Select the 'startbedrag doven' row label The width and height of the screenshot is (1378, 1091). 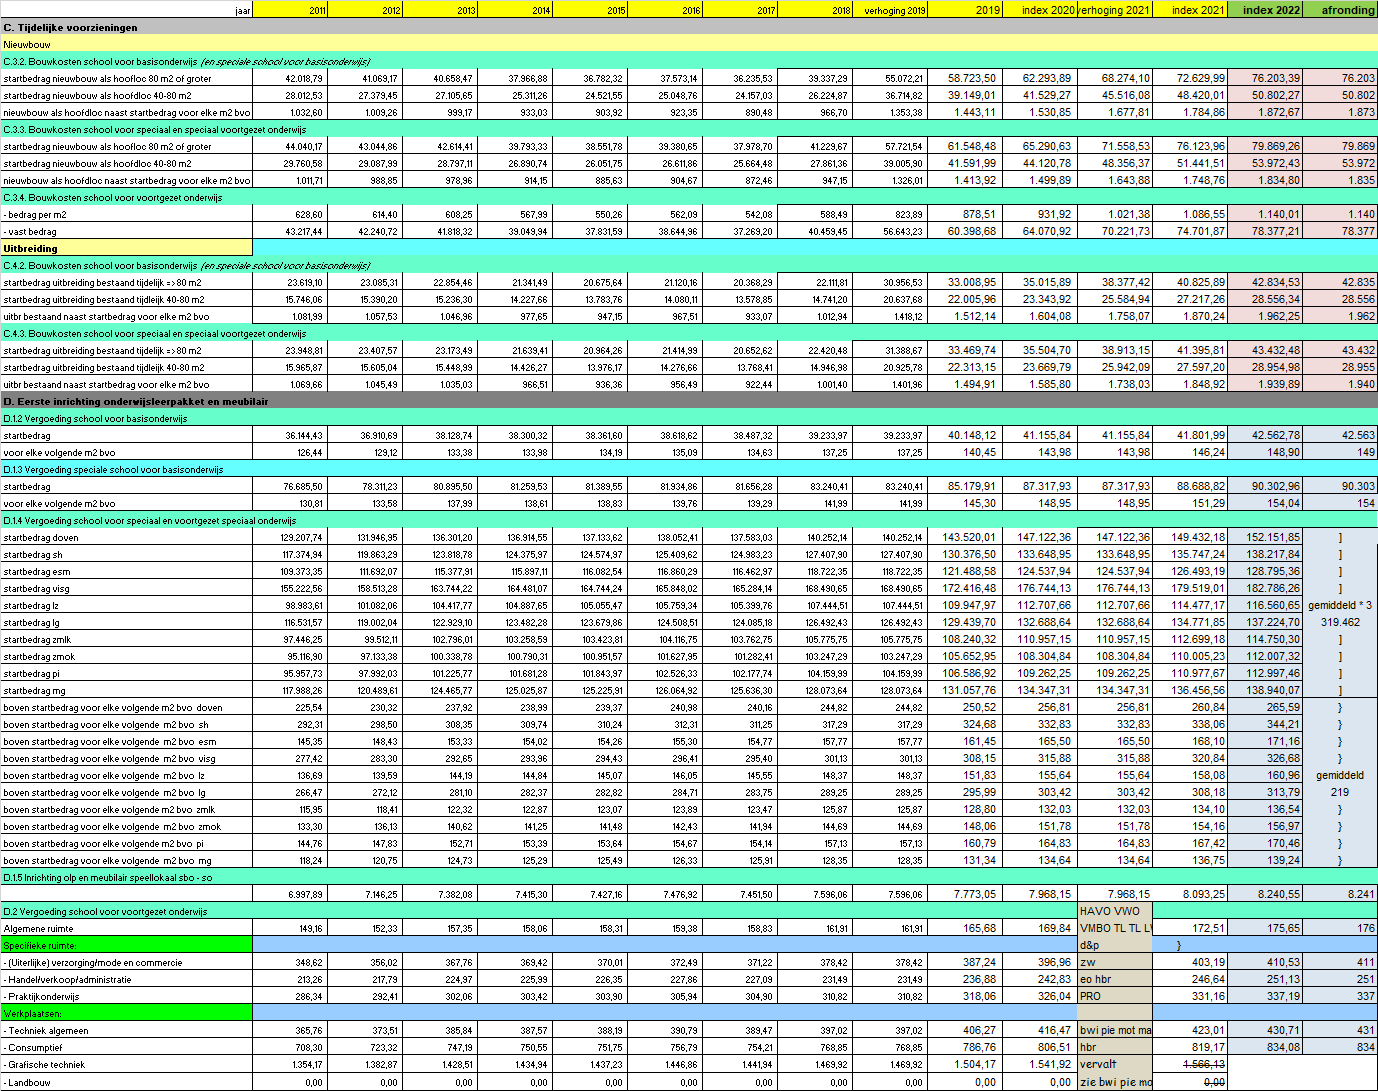(x=126, y=537)
